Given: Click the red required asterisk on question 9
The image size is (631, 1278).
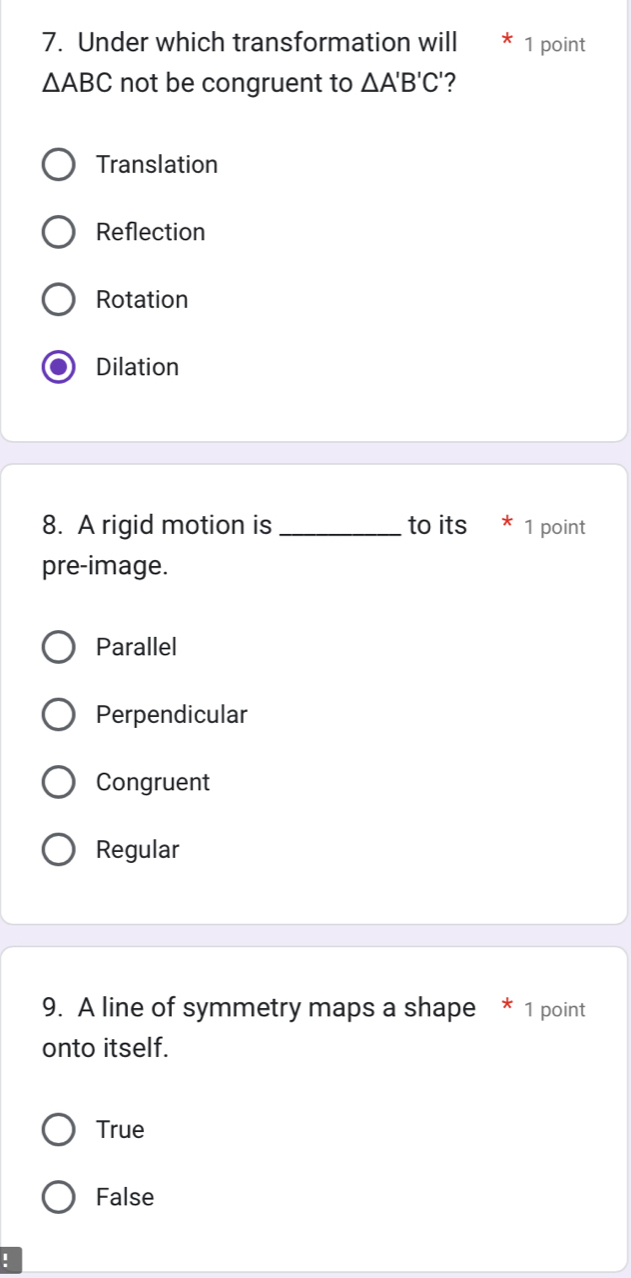Looking at the screenshot, I should 507,1009.
